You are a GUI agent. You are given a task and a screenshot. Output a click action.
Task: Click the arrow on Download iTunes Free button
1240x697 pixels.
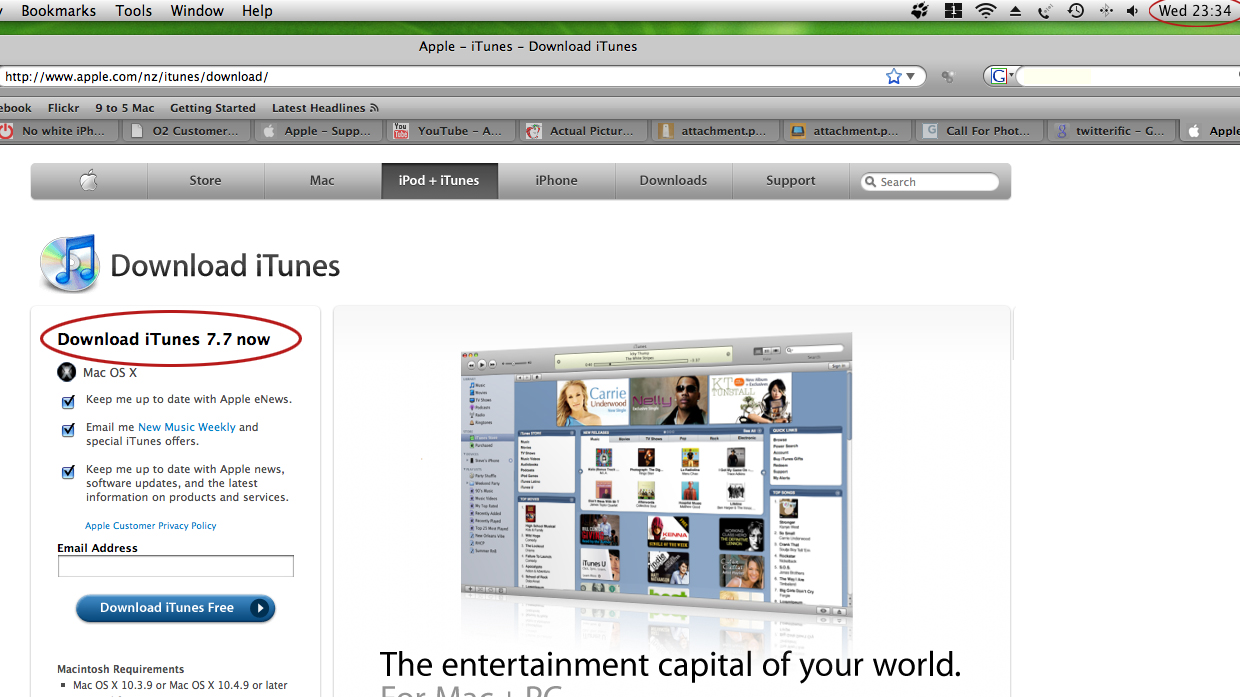[260, 608]
